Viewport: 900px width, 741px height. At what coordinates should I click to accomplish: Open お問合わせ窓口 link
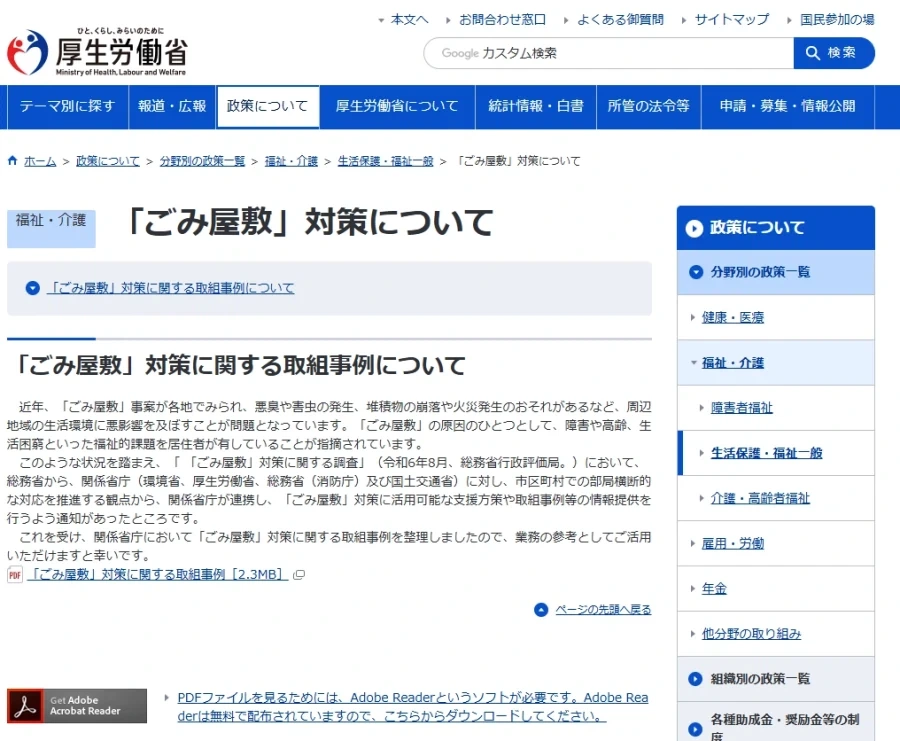pyautogui.click(x=502, y=20)
